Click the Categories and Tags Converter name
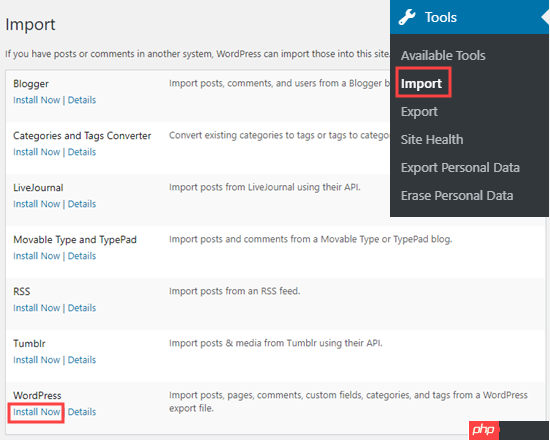The height and width of the screenshot is (440, 550). click(x=82, y=136)
